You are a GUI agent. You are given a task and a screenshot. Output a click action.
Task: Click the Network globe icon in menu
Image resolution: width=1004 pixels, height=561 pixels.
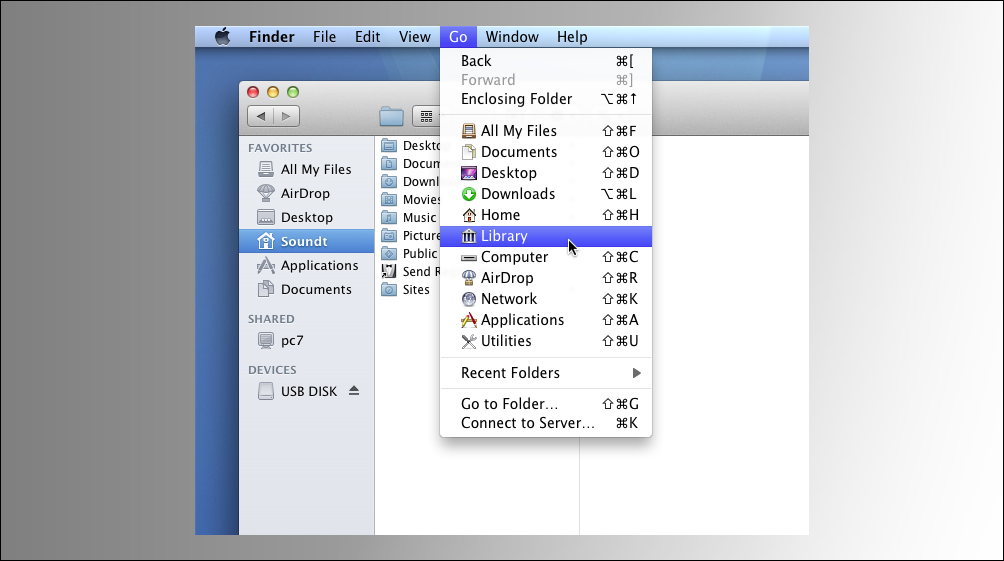[469, 299]
